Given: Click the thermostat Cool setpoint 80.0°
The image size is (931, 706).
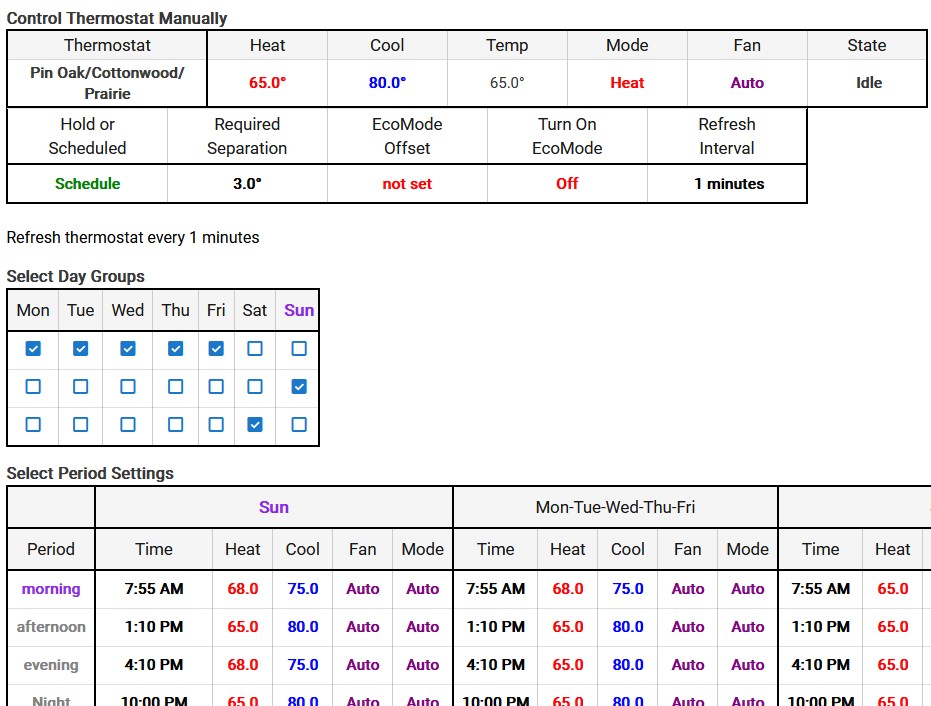Looking at the screenshot, I should [x=387, y=83].
